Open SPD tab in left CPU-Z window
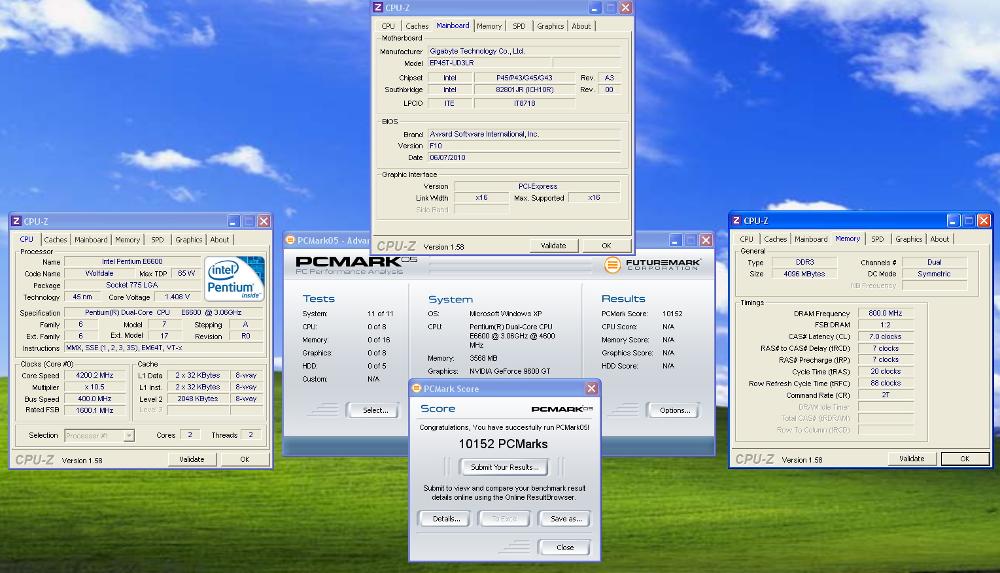 [158, 240]
